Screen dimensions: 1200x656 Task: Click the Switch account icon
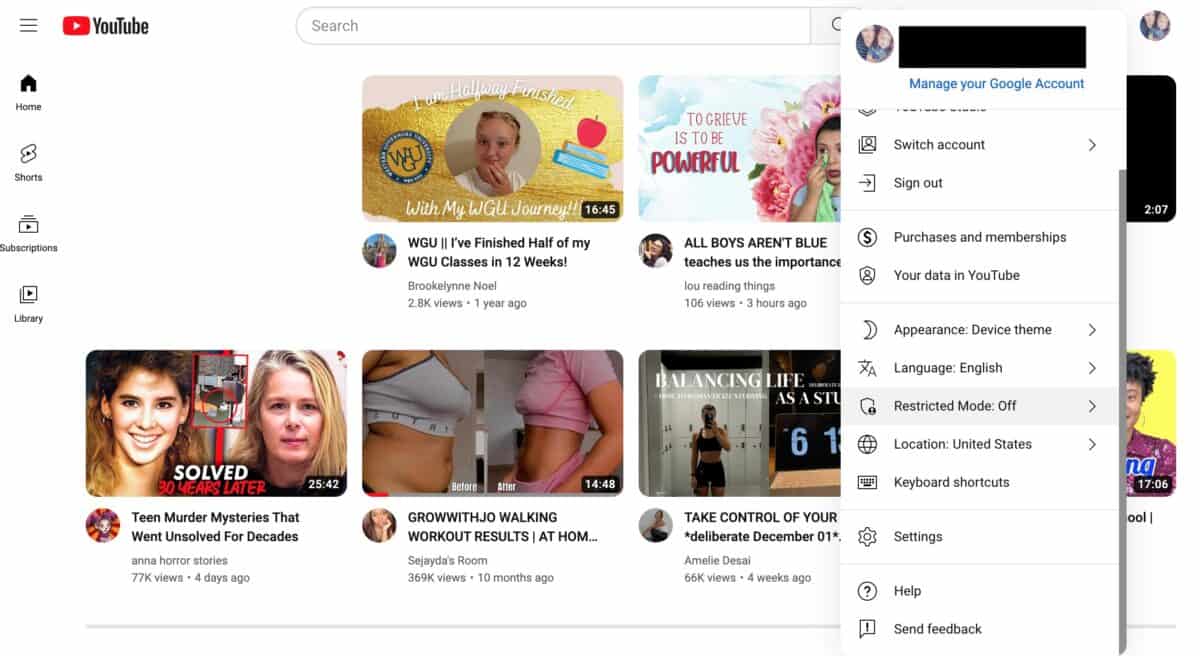coord(867,145)
